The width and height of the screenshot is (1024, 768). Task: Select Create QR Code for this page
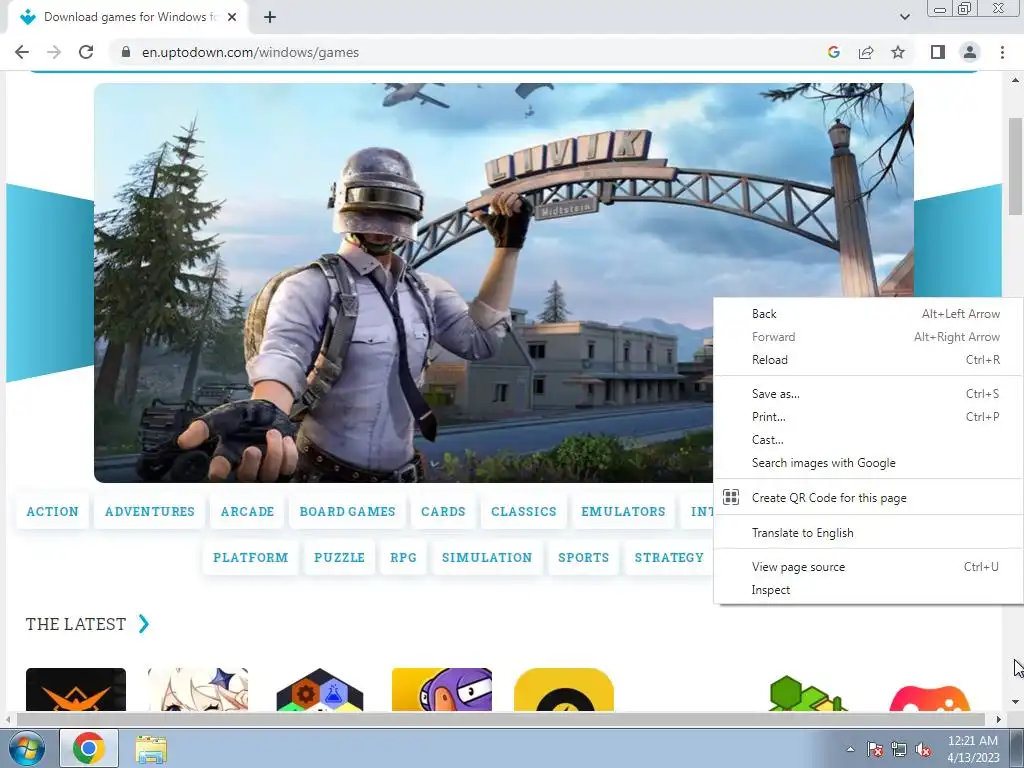coord(869,498)
